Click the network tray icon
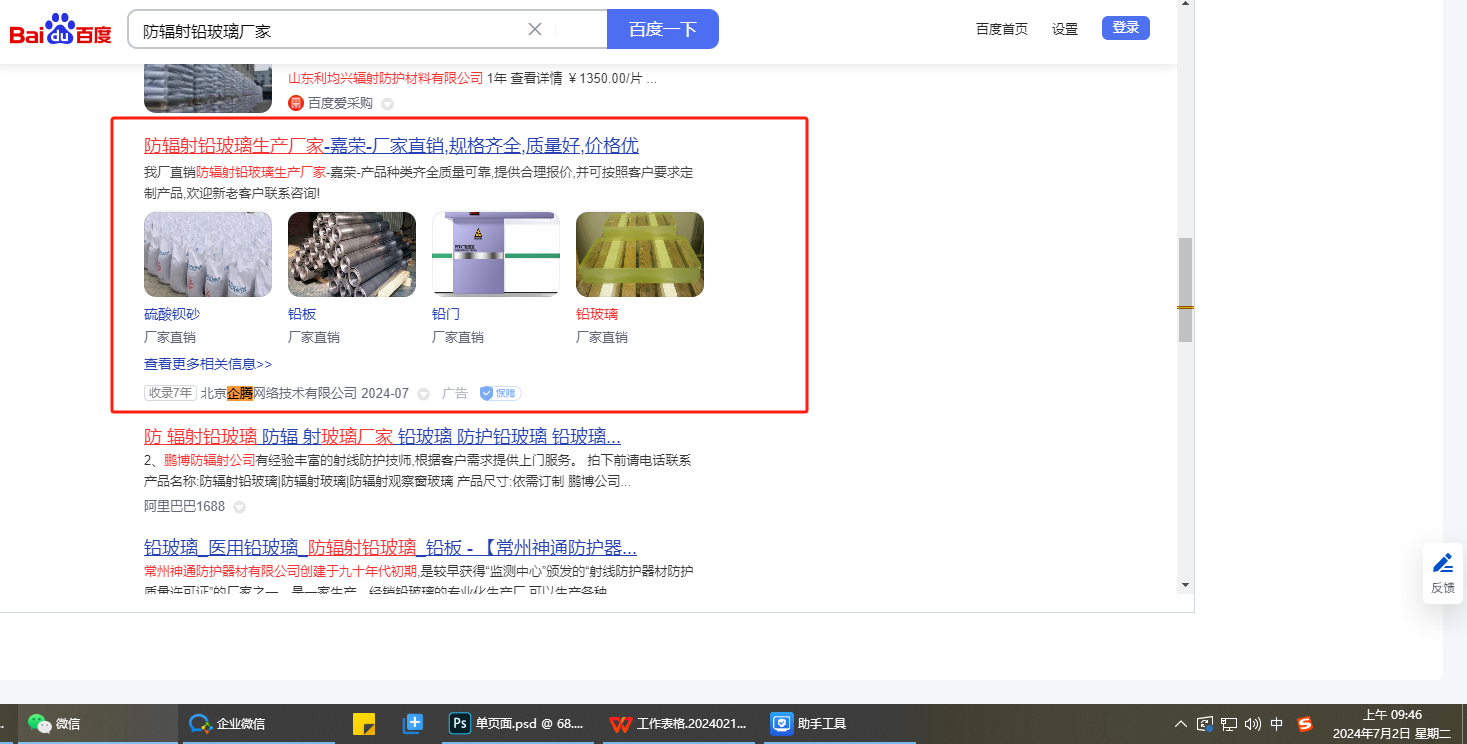 (1229, 724)
